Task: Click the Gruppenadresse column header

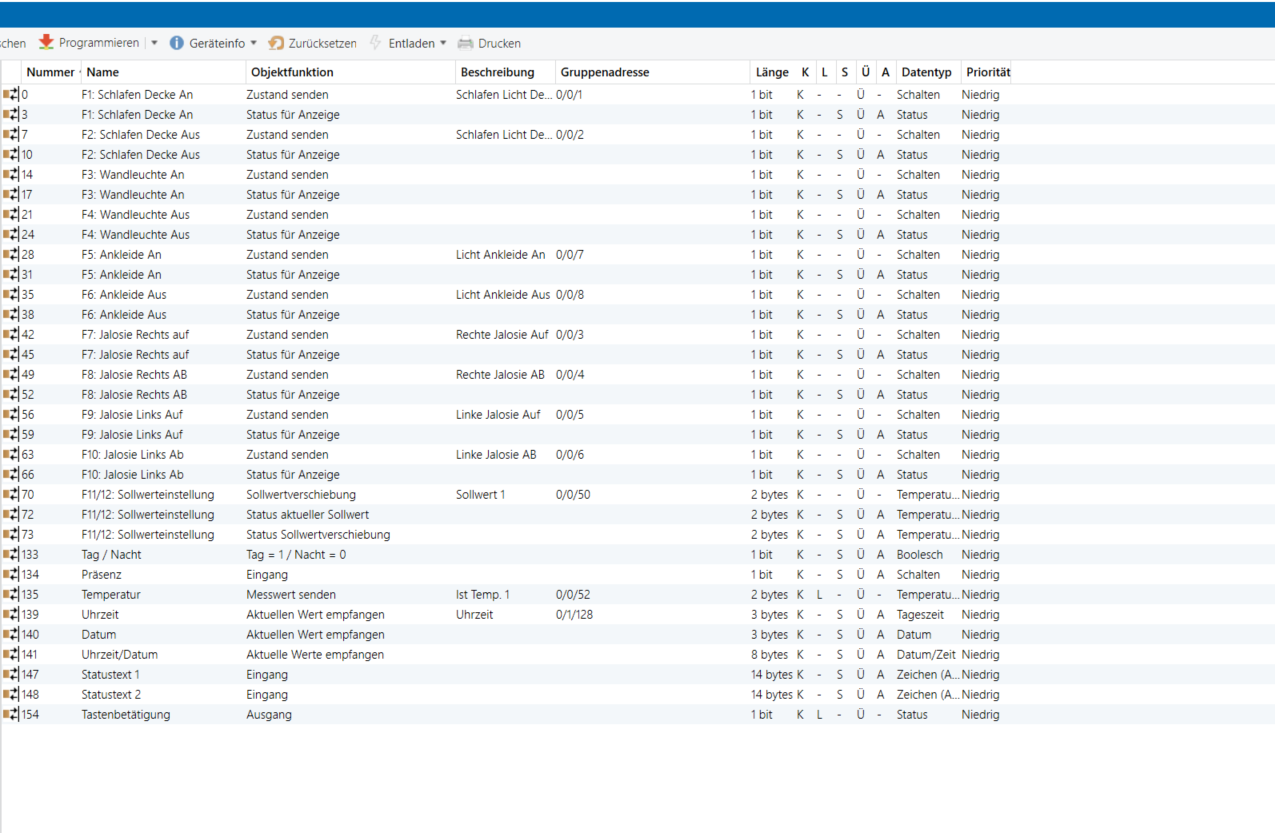Action: tap(604, 72)
